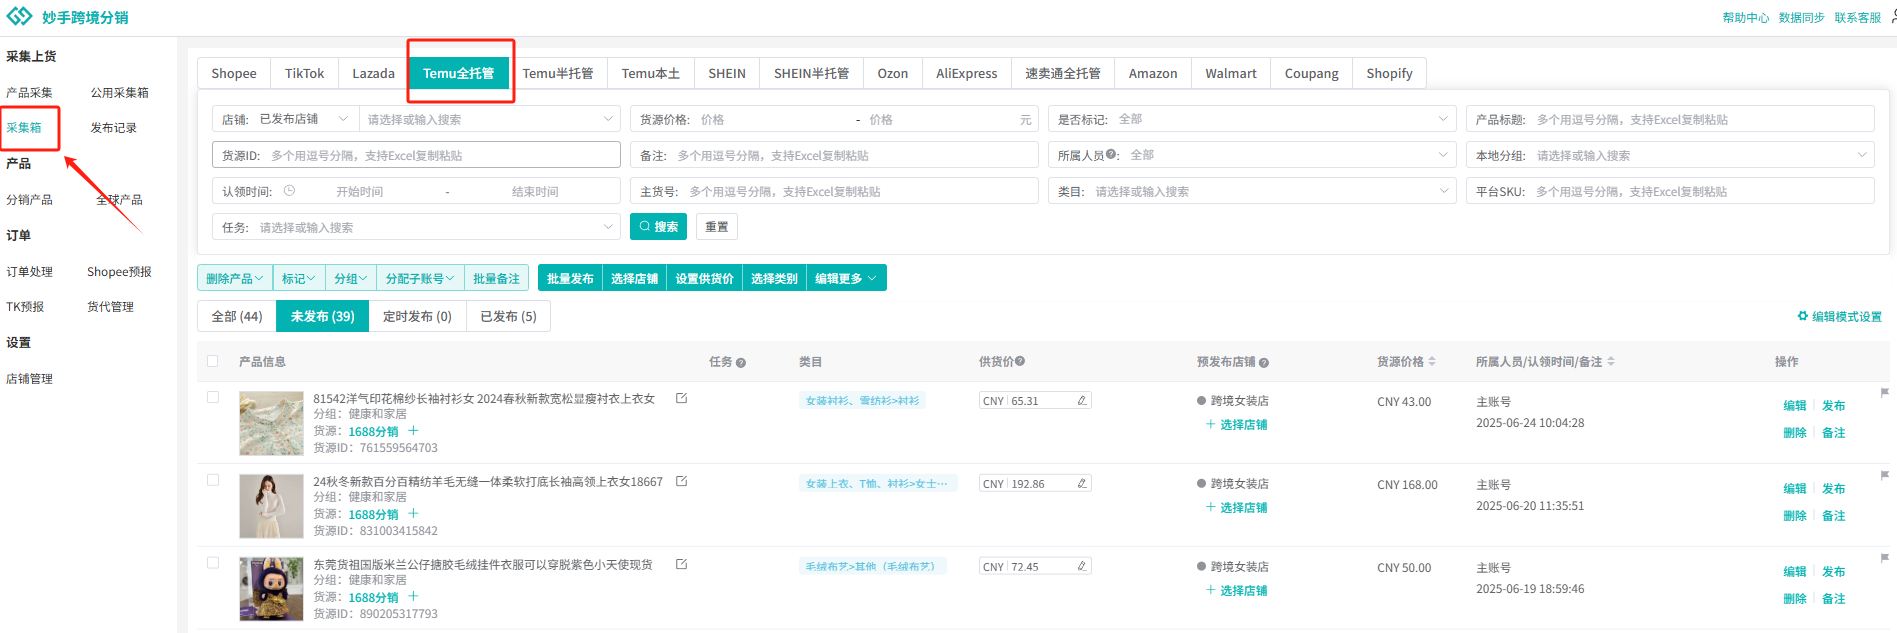Click the 妙手跨境分销 logo icon
Screen dimensions: 1897x633
19,17
